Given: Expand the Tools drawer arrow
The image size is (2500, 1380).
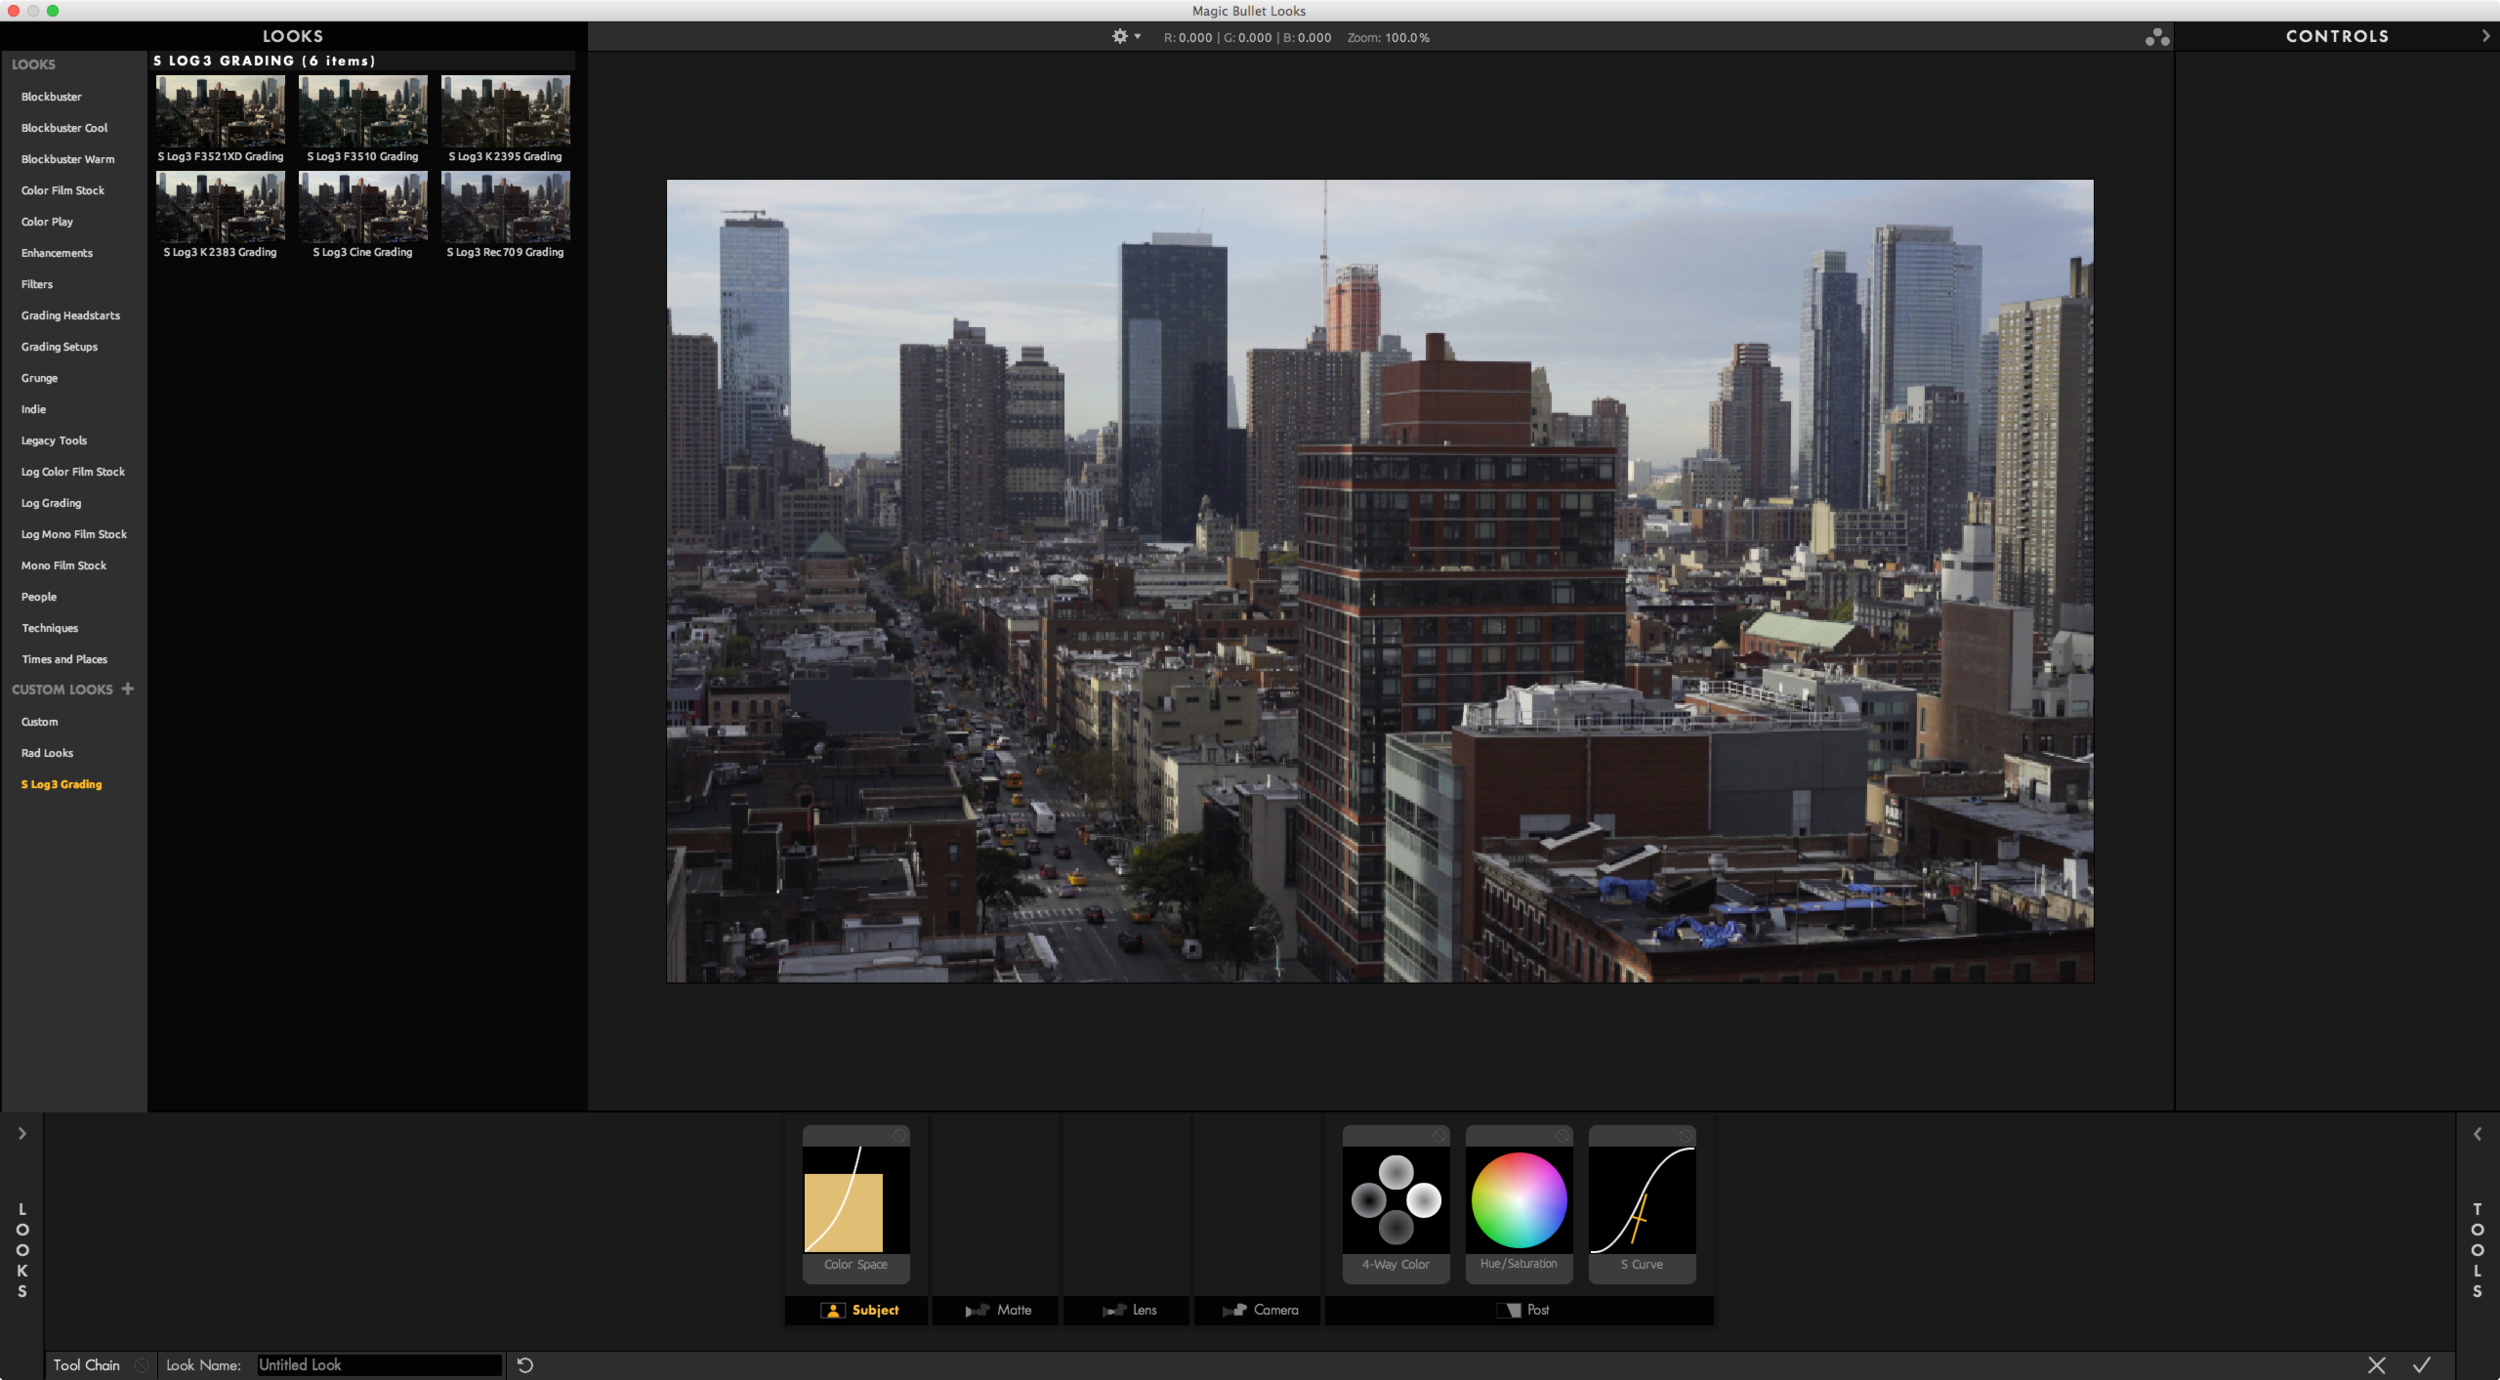Looking at the screenshot, I should coord(2477,1134).
